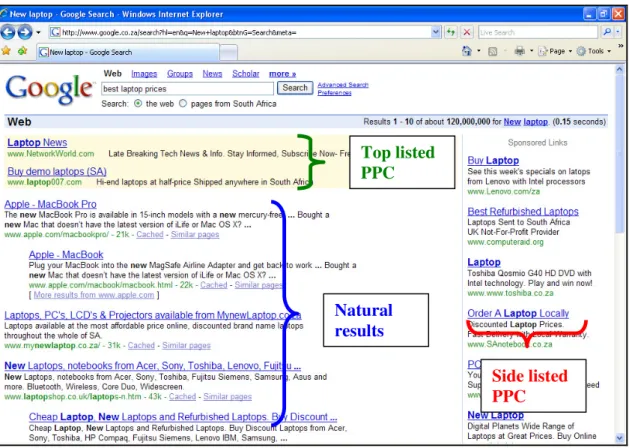Open the search provider dropdown arrow
629x448 pixels.
pos(619,32)
